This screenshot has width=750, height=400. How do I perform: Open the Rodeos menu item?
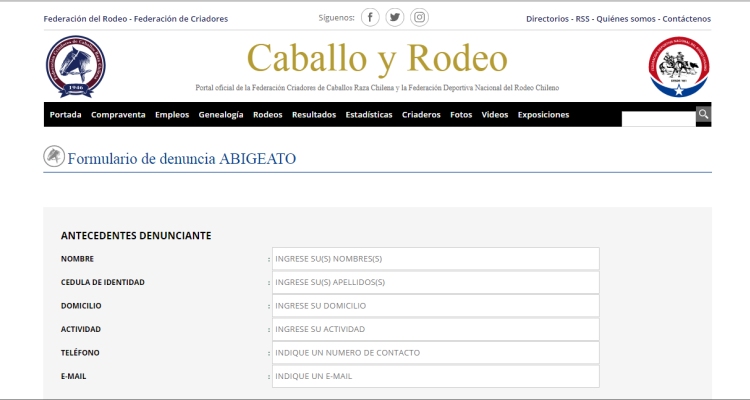click(x=268, y=115)
